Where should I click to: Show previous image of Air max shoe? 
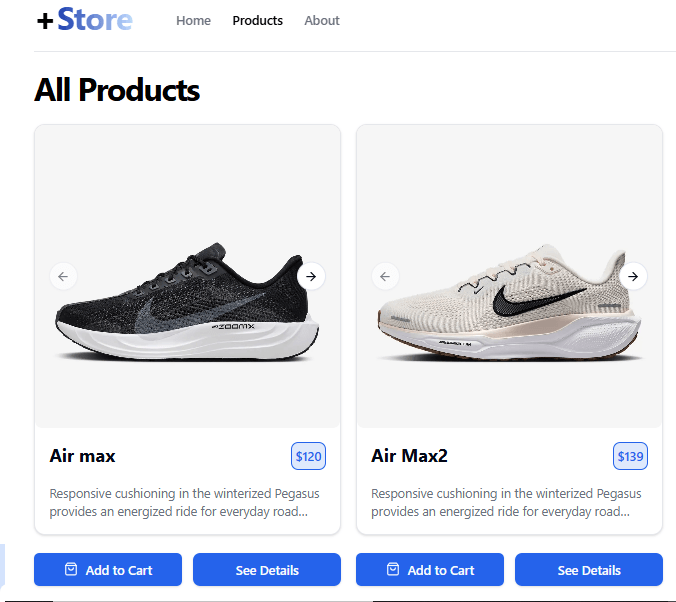click(64, 276)
